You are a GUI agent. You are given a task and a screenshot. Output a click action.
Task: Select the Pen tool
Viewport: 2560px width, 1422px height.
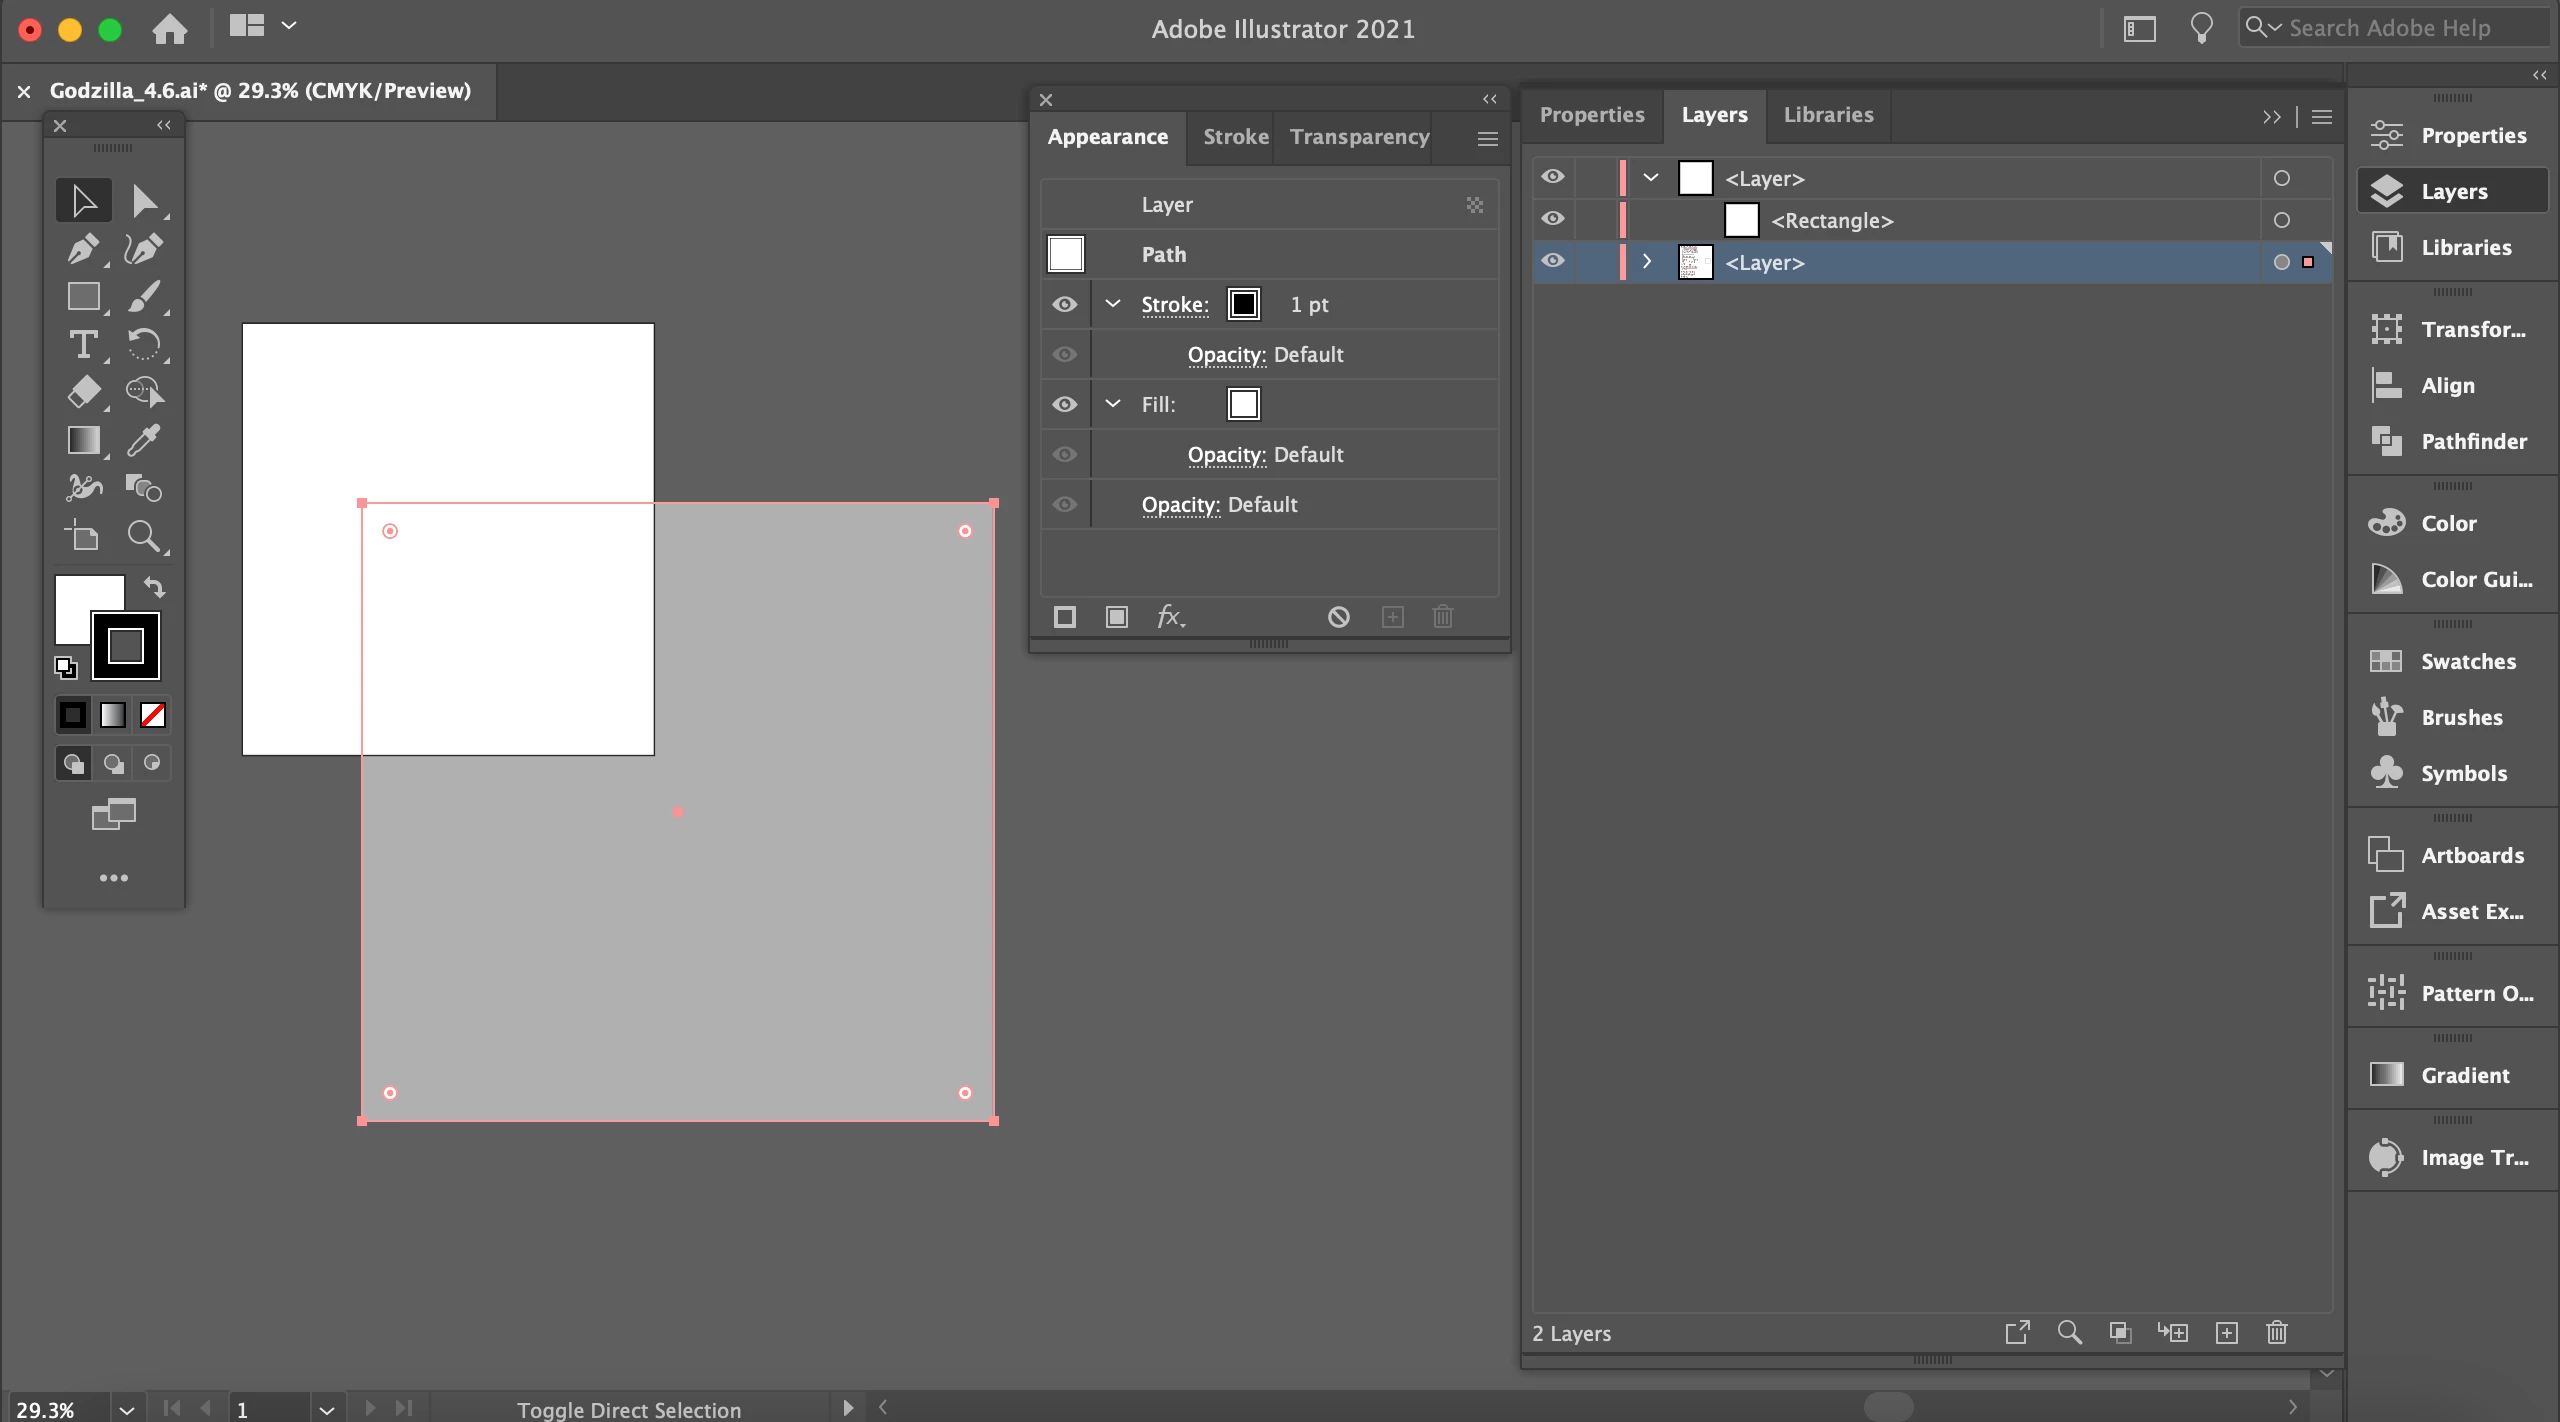[x=82, y=248]
